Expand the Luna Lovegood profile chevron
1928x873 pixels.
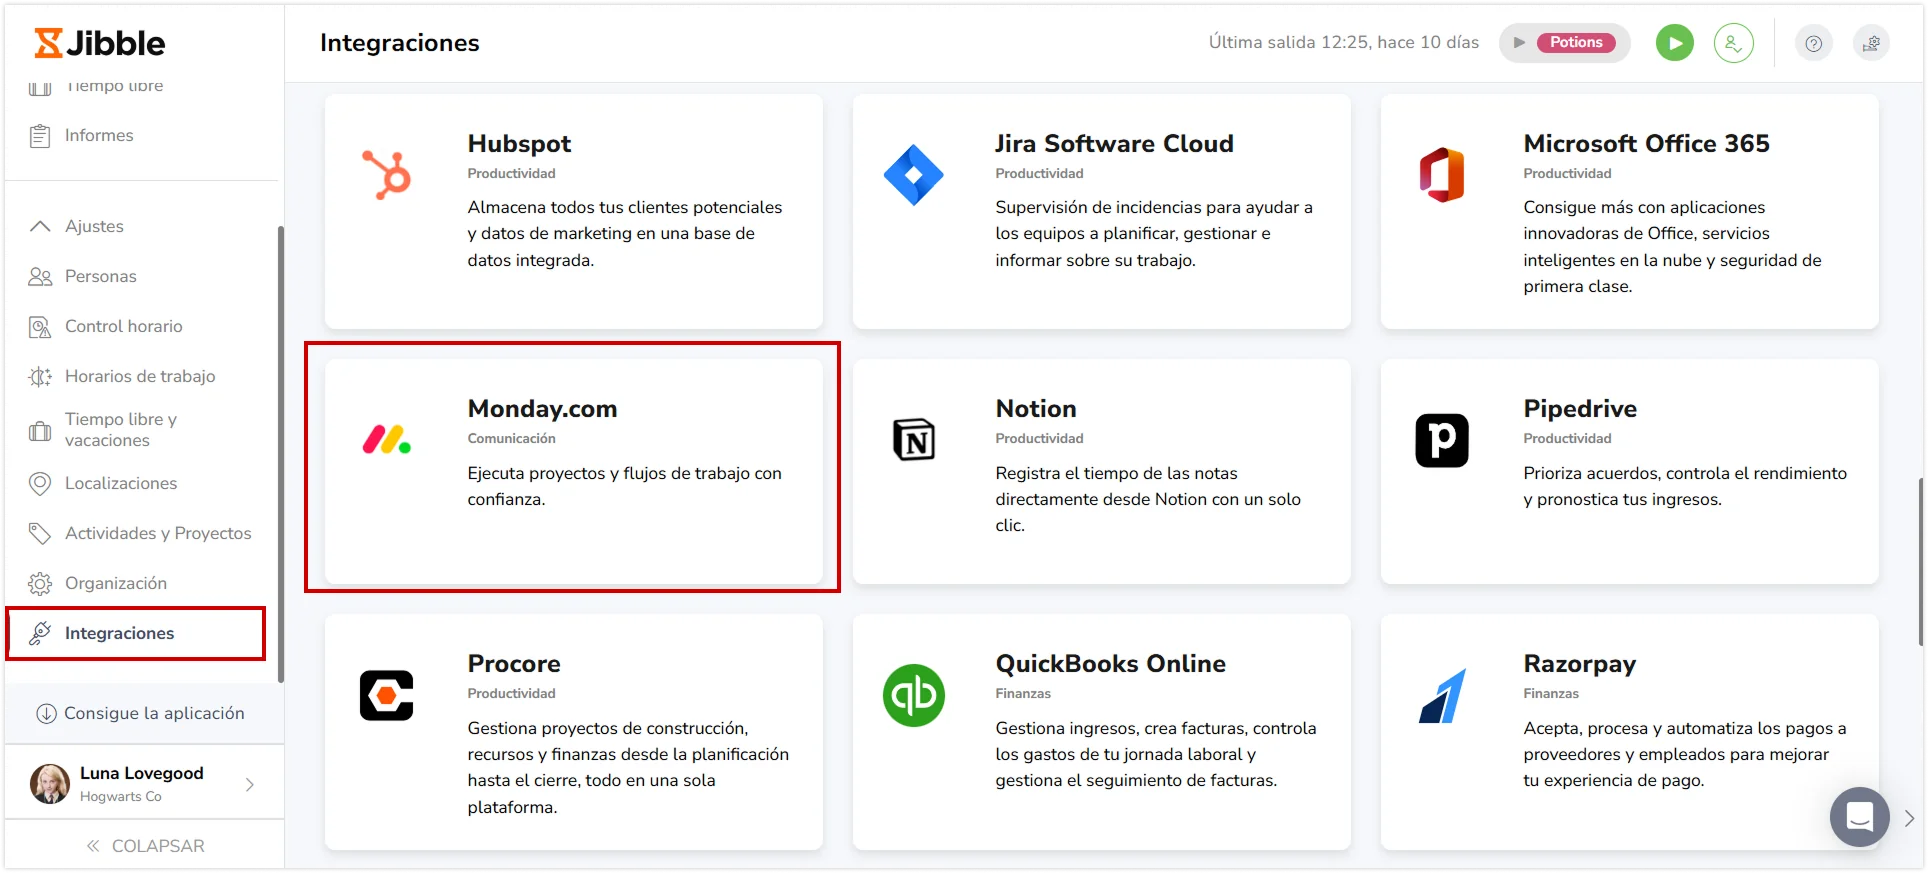tap(250, 785)
